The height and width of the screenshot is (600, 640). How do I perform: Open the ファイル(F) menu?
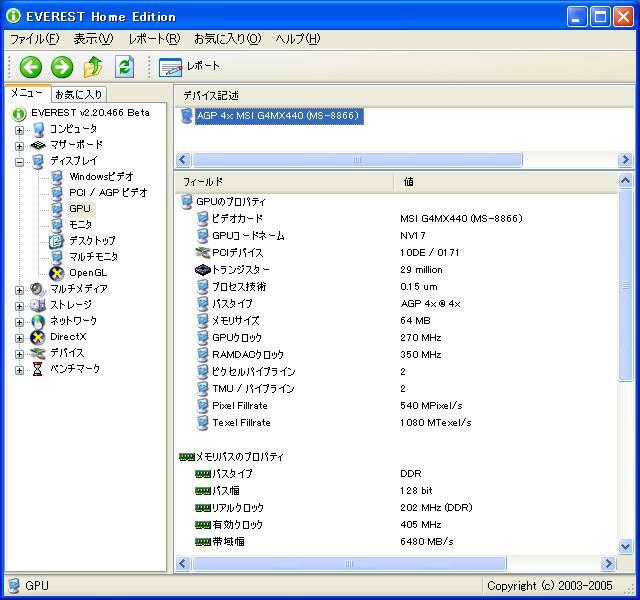[34, 39]
